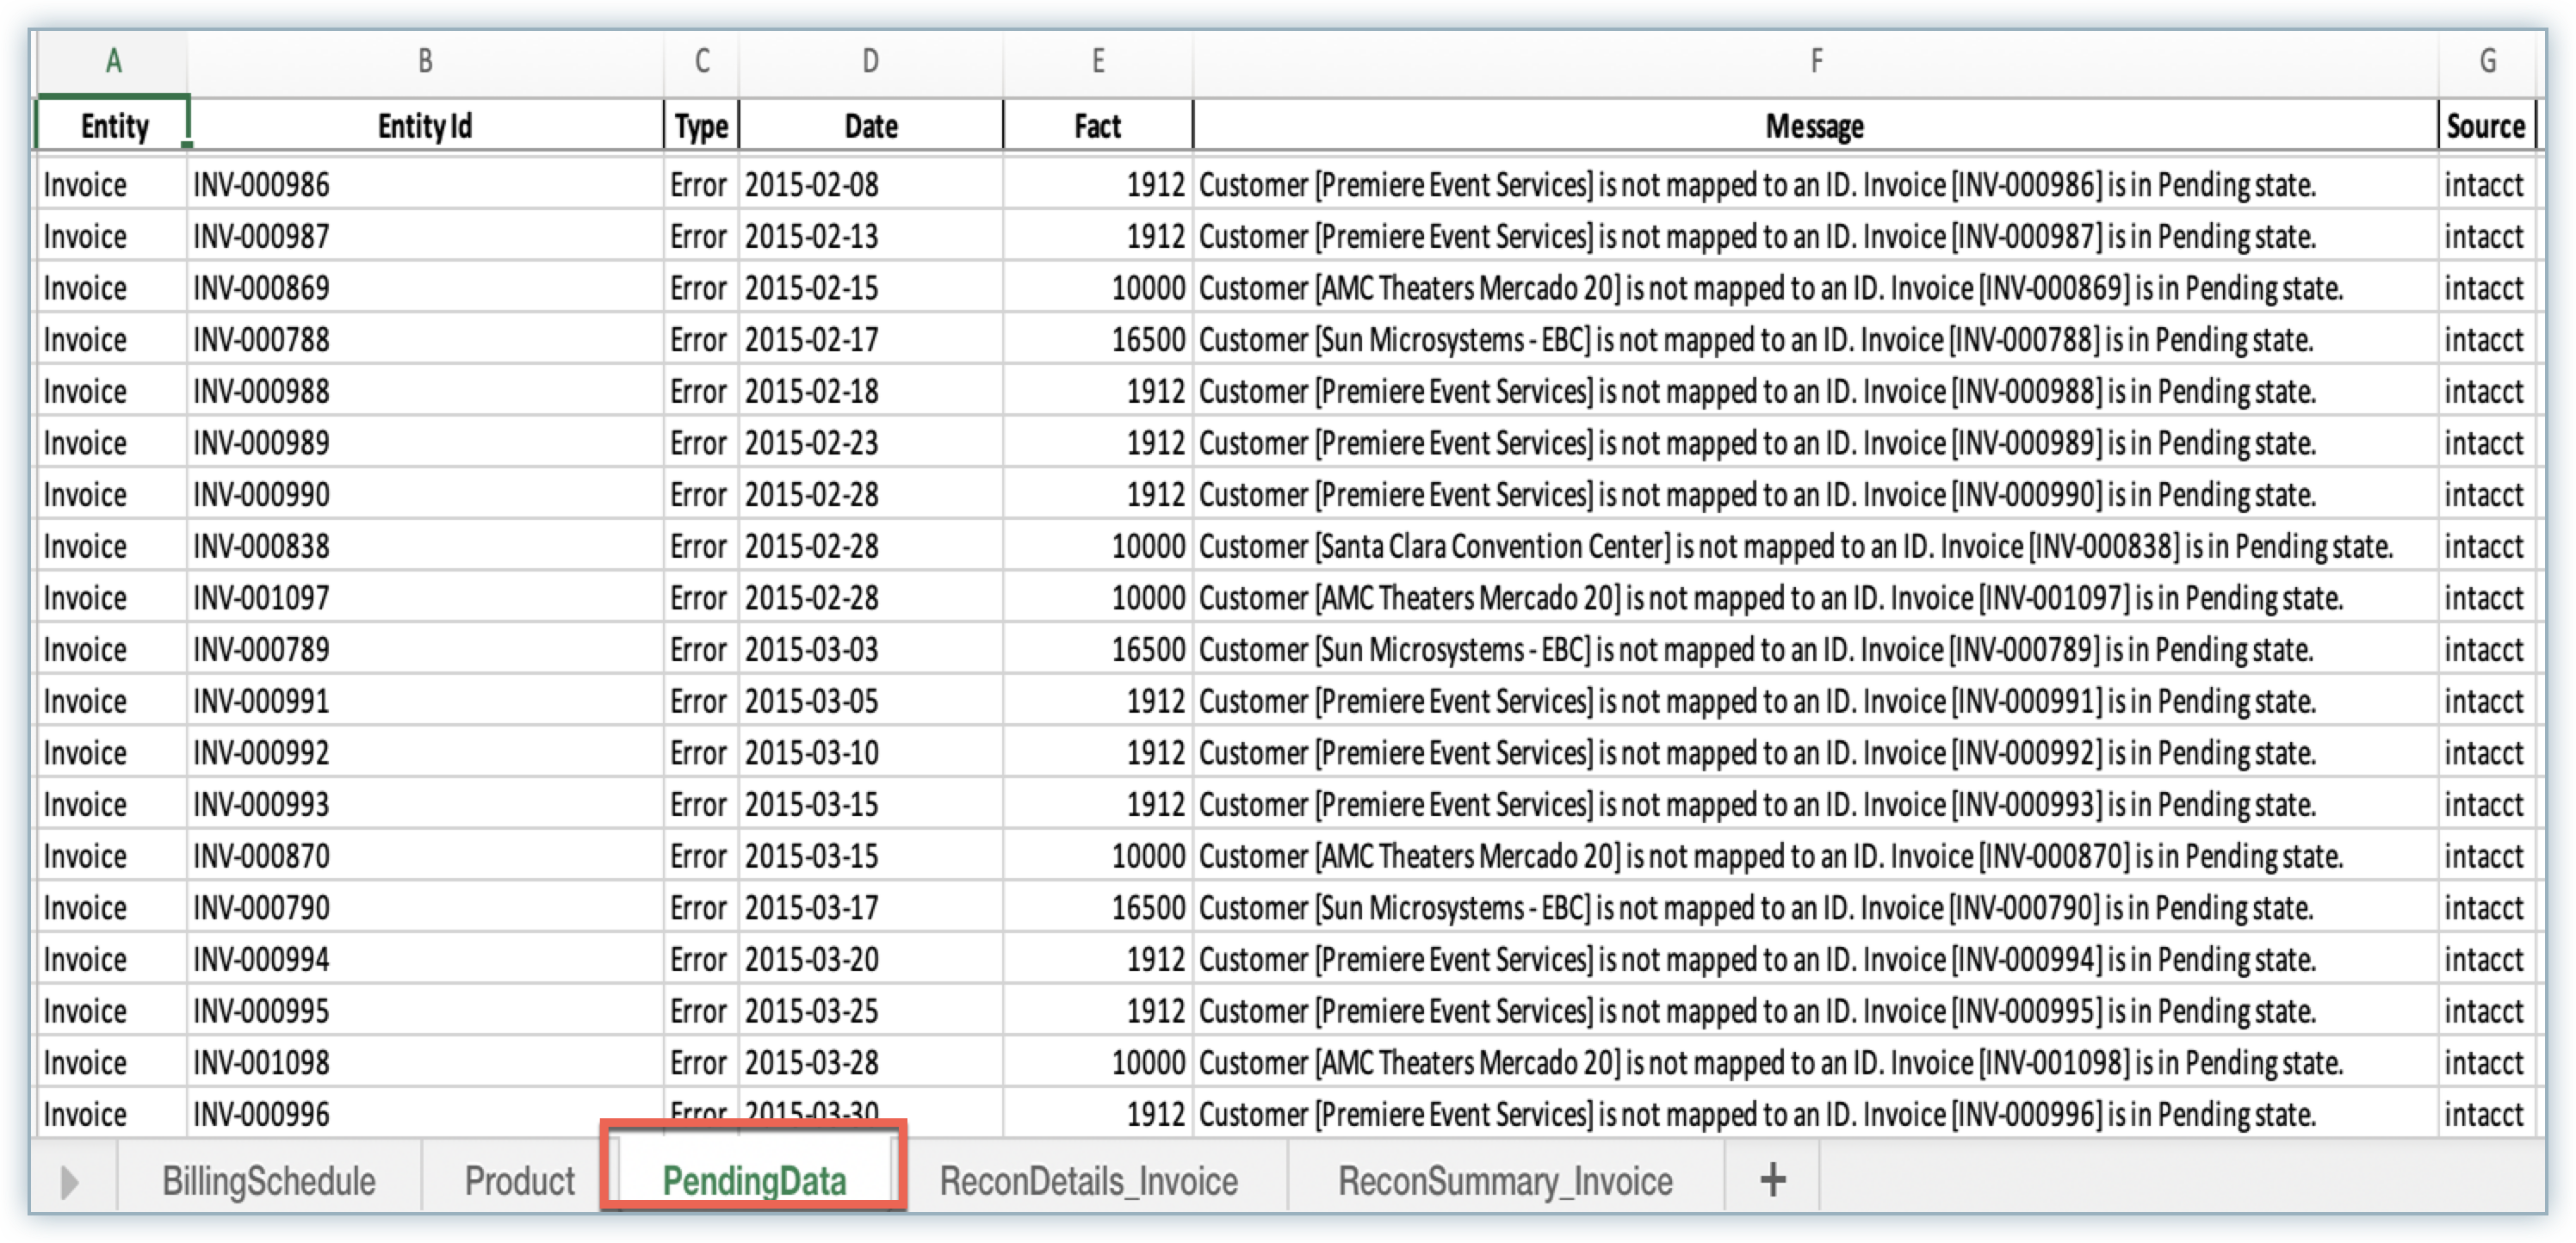
Task: Click the Message header cell
Action: pyautogui.click(x=1815, y=127)
